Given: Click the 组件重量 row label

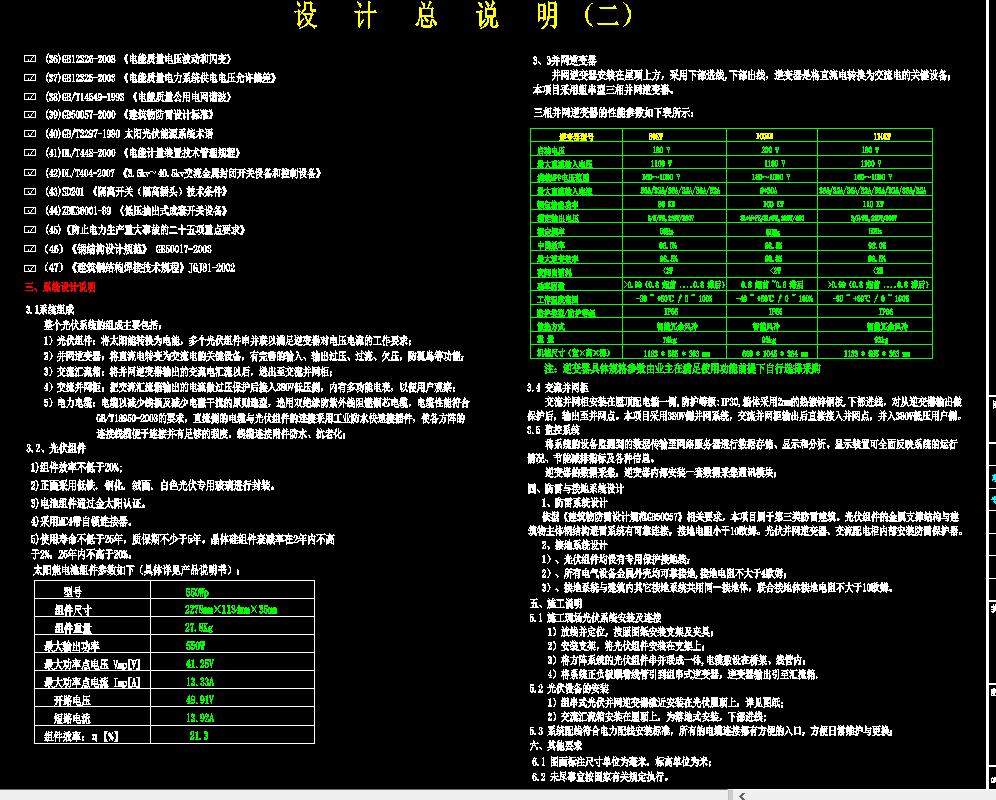Looking at the screenshot, I should click(x=73, y=628).
